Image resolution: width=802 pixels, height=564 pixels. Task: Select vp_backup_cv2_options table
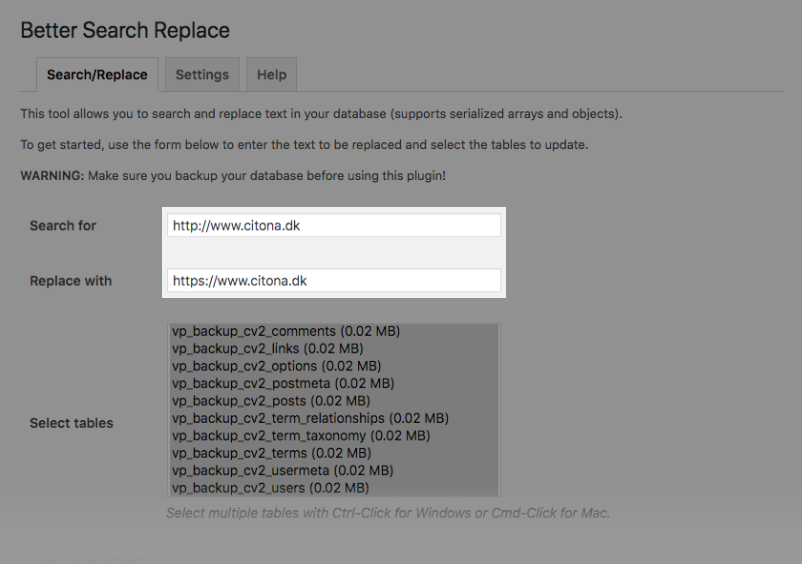(x=333, y=366)
